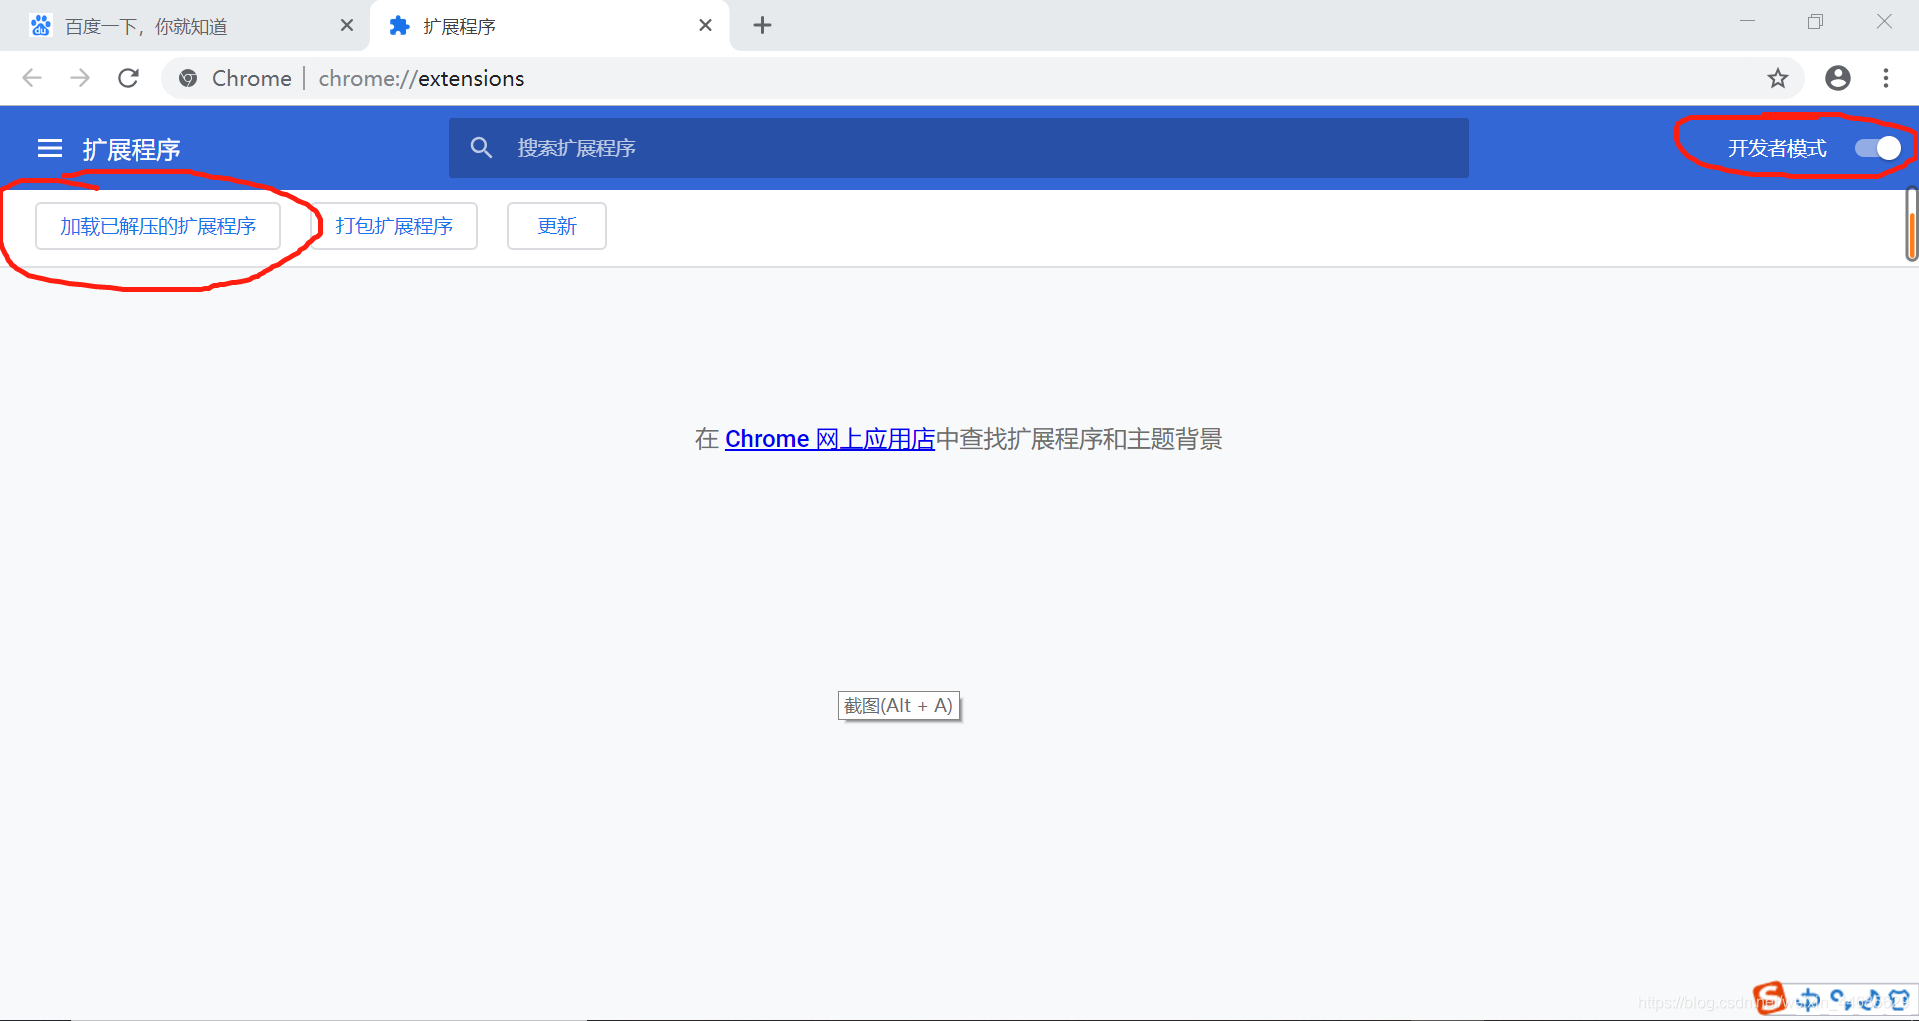Open Chrome's three-dot customize menu

pos(1886,78)
